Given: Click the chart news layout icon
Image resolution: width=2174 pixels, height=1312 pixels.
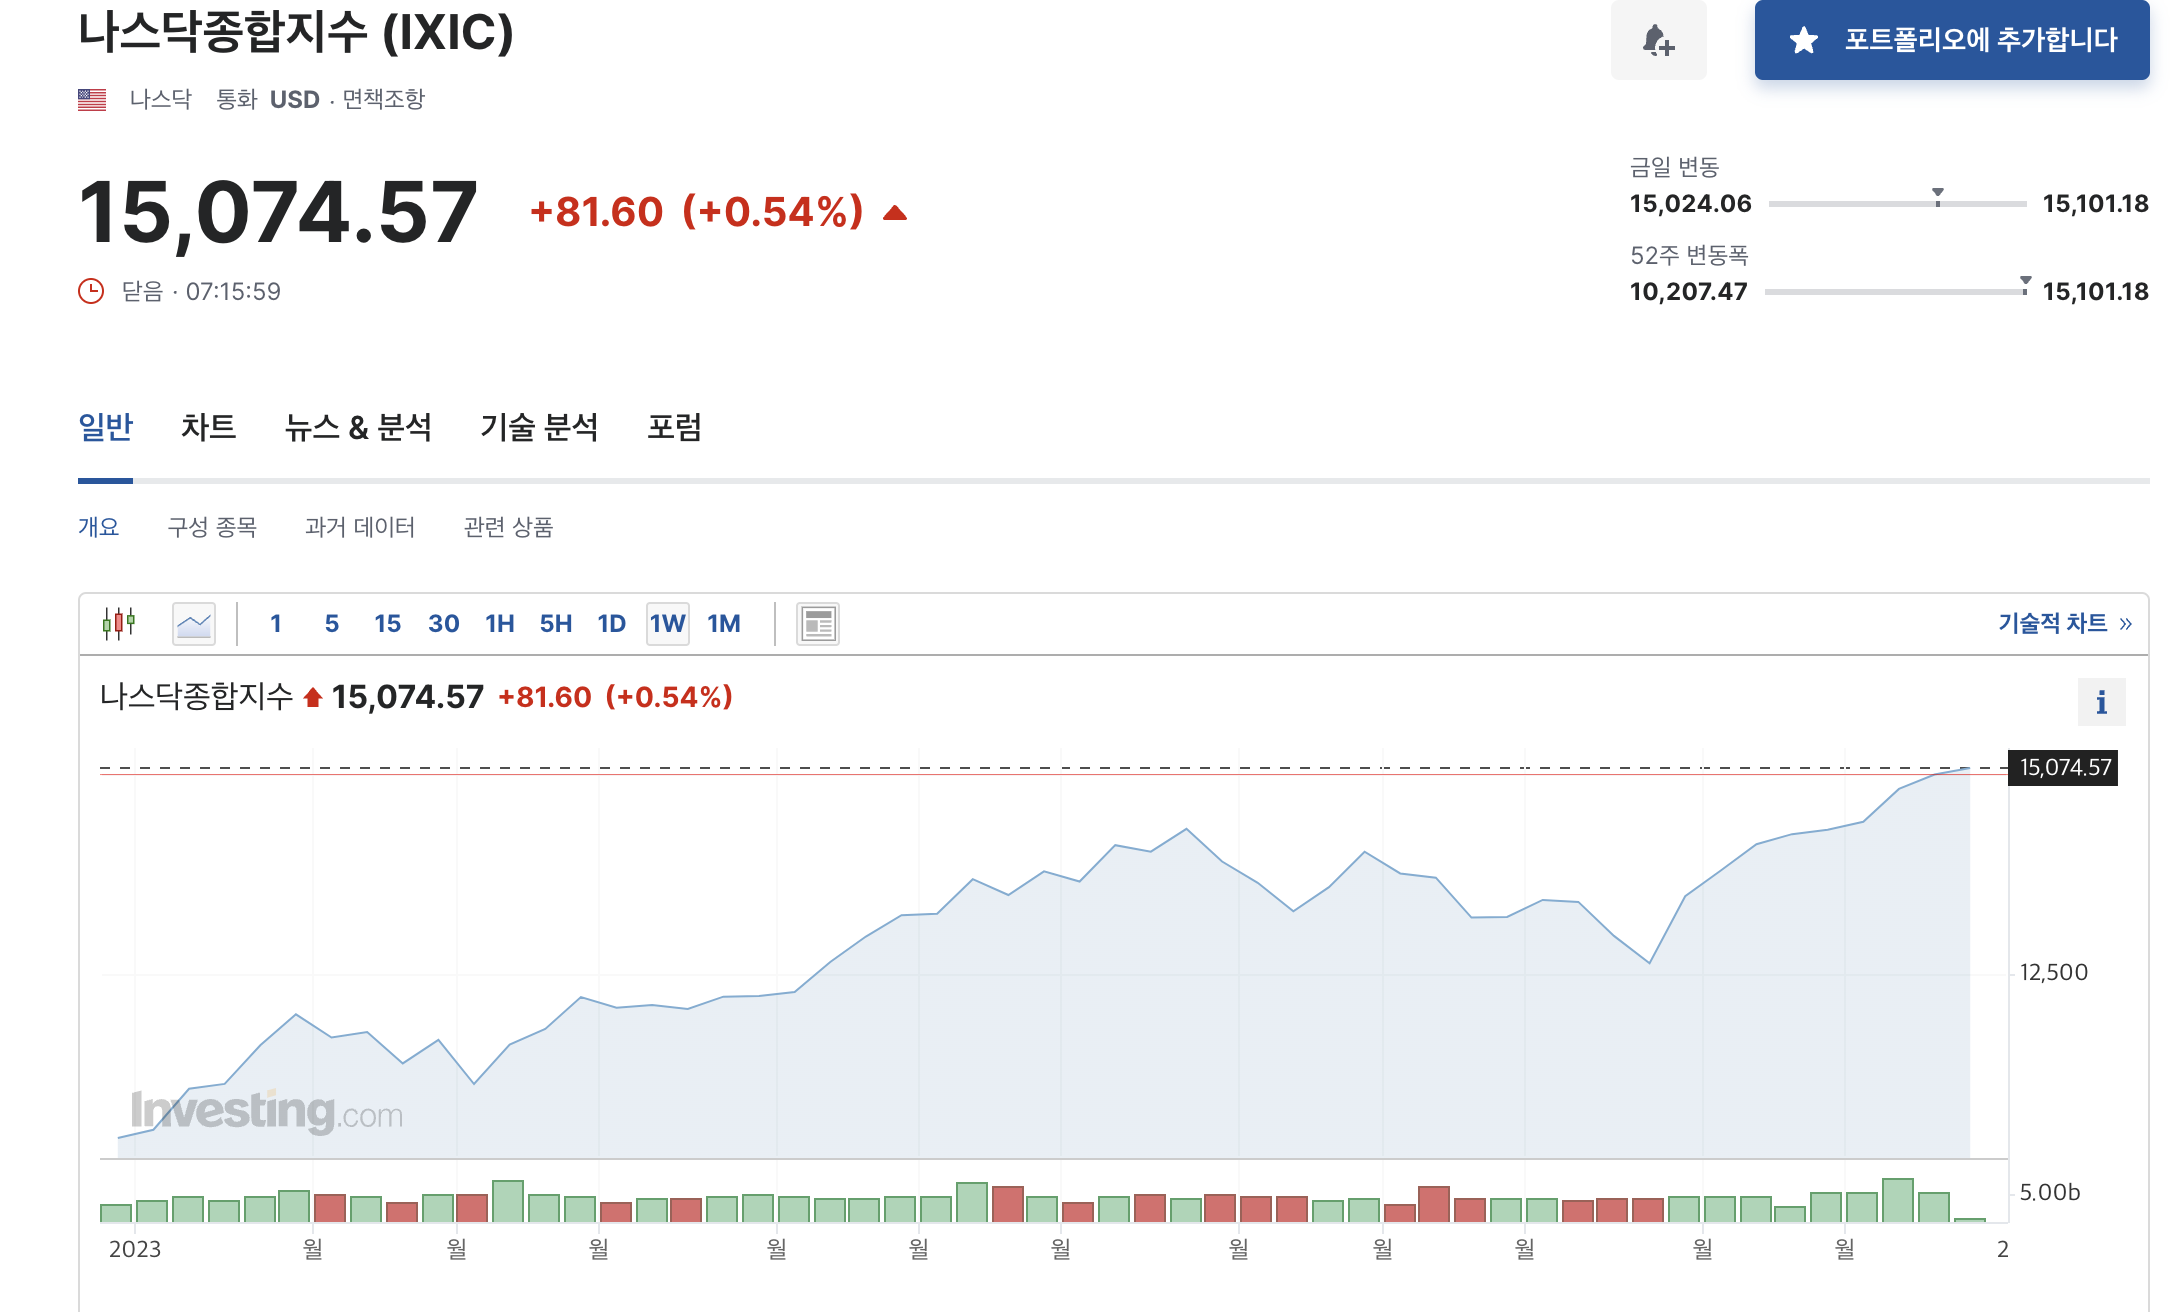Looking at the screenshot, I should click(x=817, y=624).
